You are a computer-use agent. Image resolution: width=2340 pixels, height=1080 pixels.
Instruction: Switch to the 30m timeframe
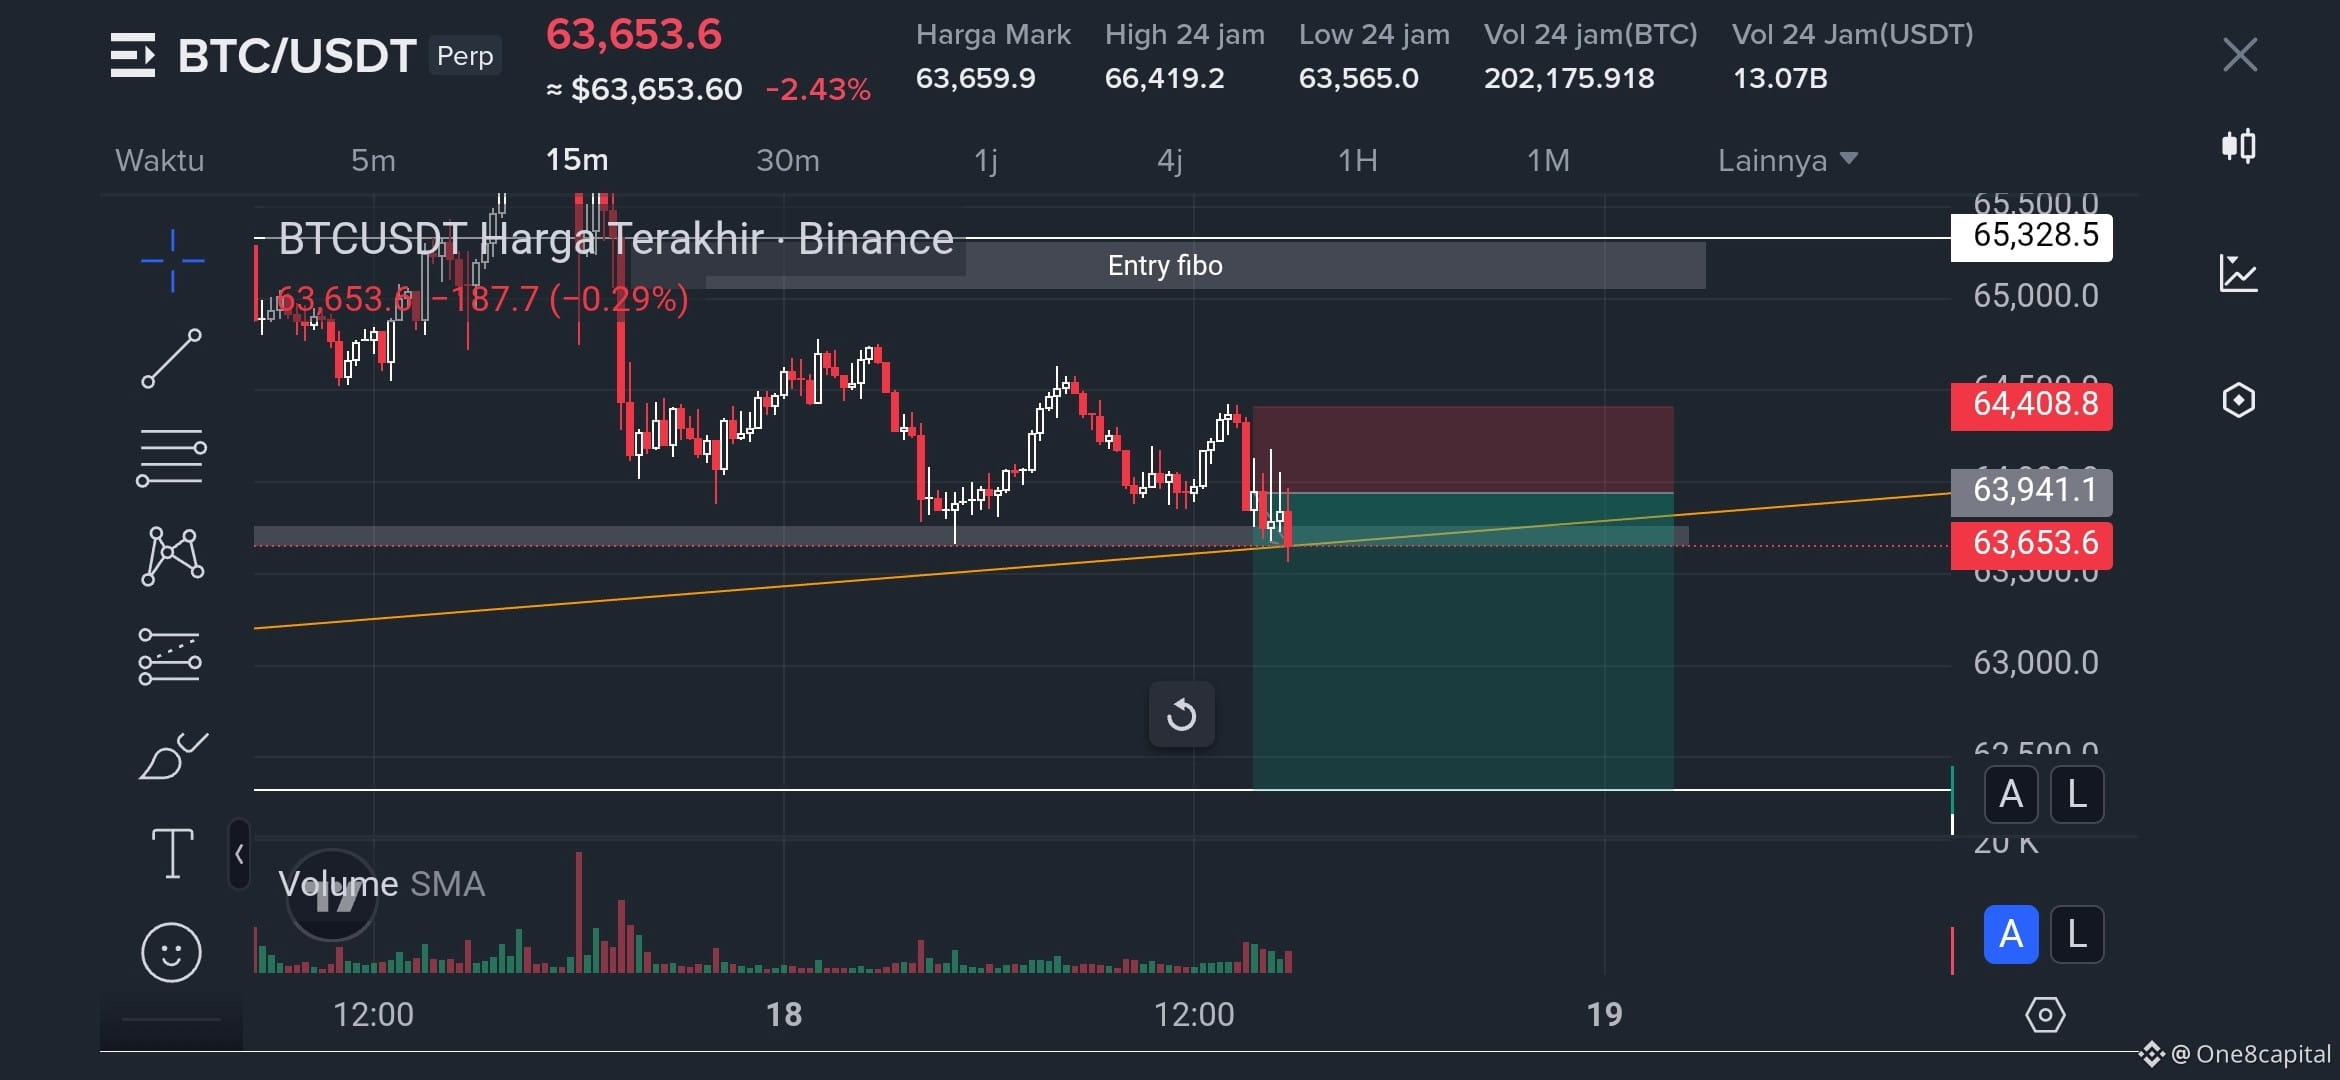788,160
